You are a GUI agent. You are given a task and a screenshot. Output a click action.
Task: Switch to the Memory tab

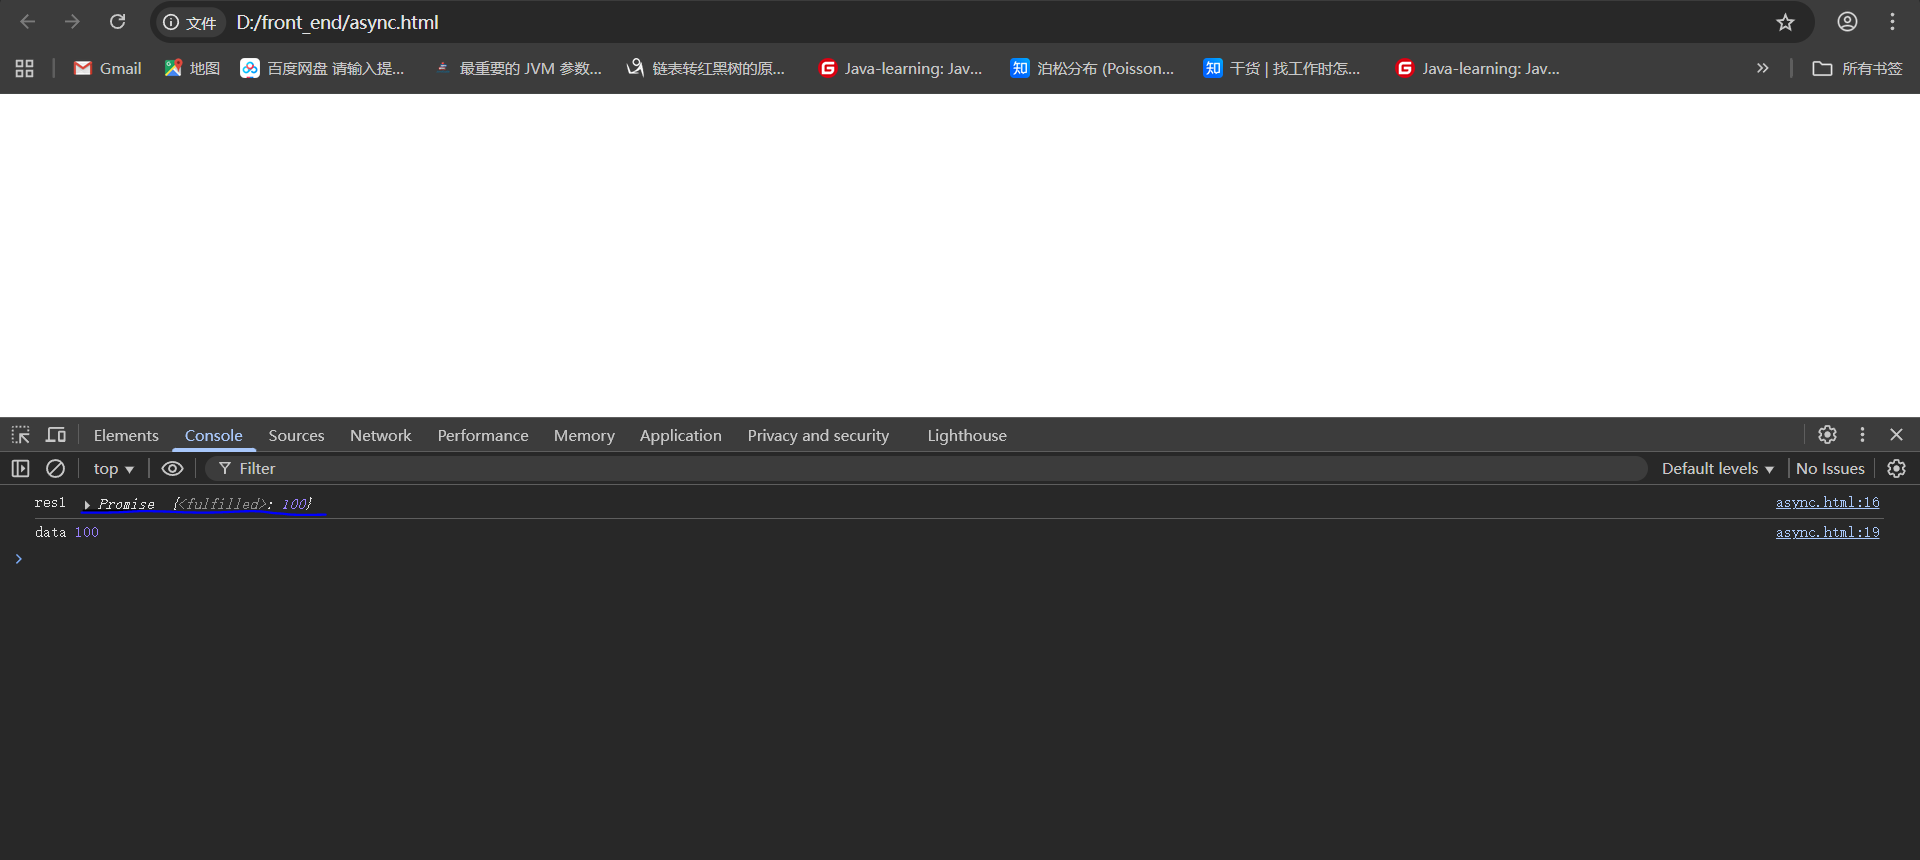[584, 435]
